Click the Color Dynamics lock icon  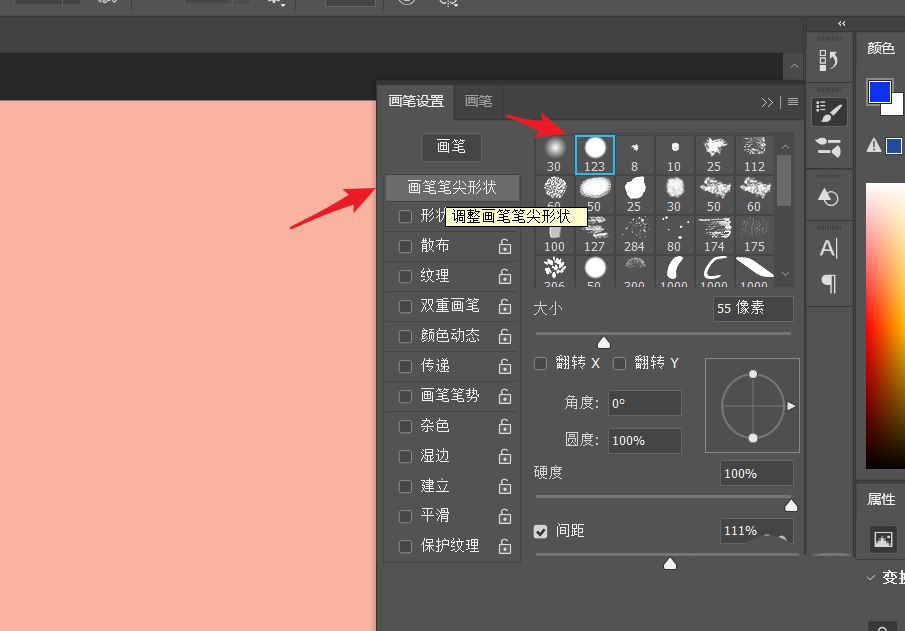[x=505, y=336]
